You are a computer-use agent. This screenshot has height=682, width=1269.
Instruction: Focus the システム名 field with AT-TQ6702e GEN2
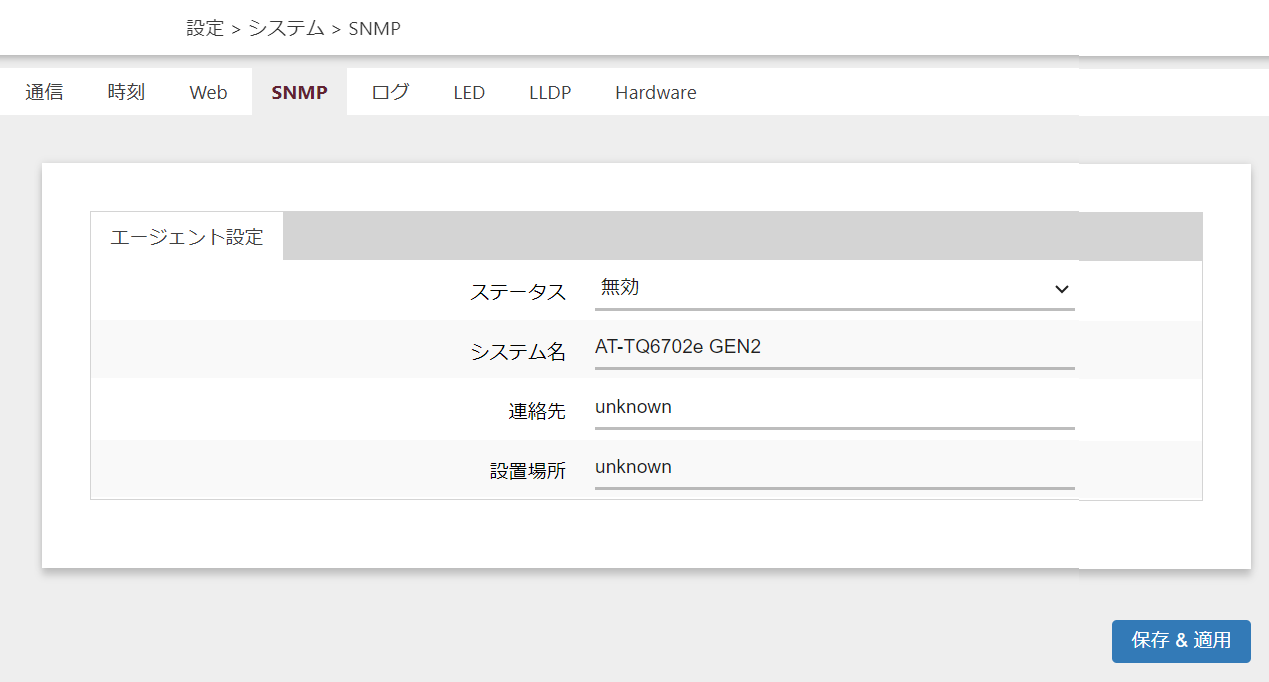834,348
